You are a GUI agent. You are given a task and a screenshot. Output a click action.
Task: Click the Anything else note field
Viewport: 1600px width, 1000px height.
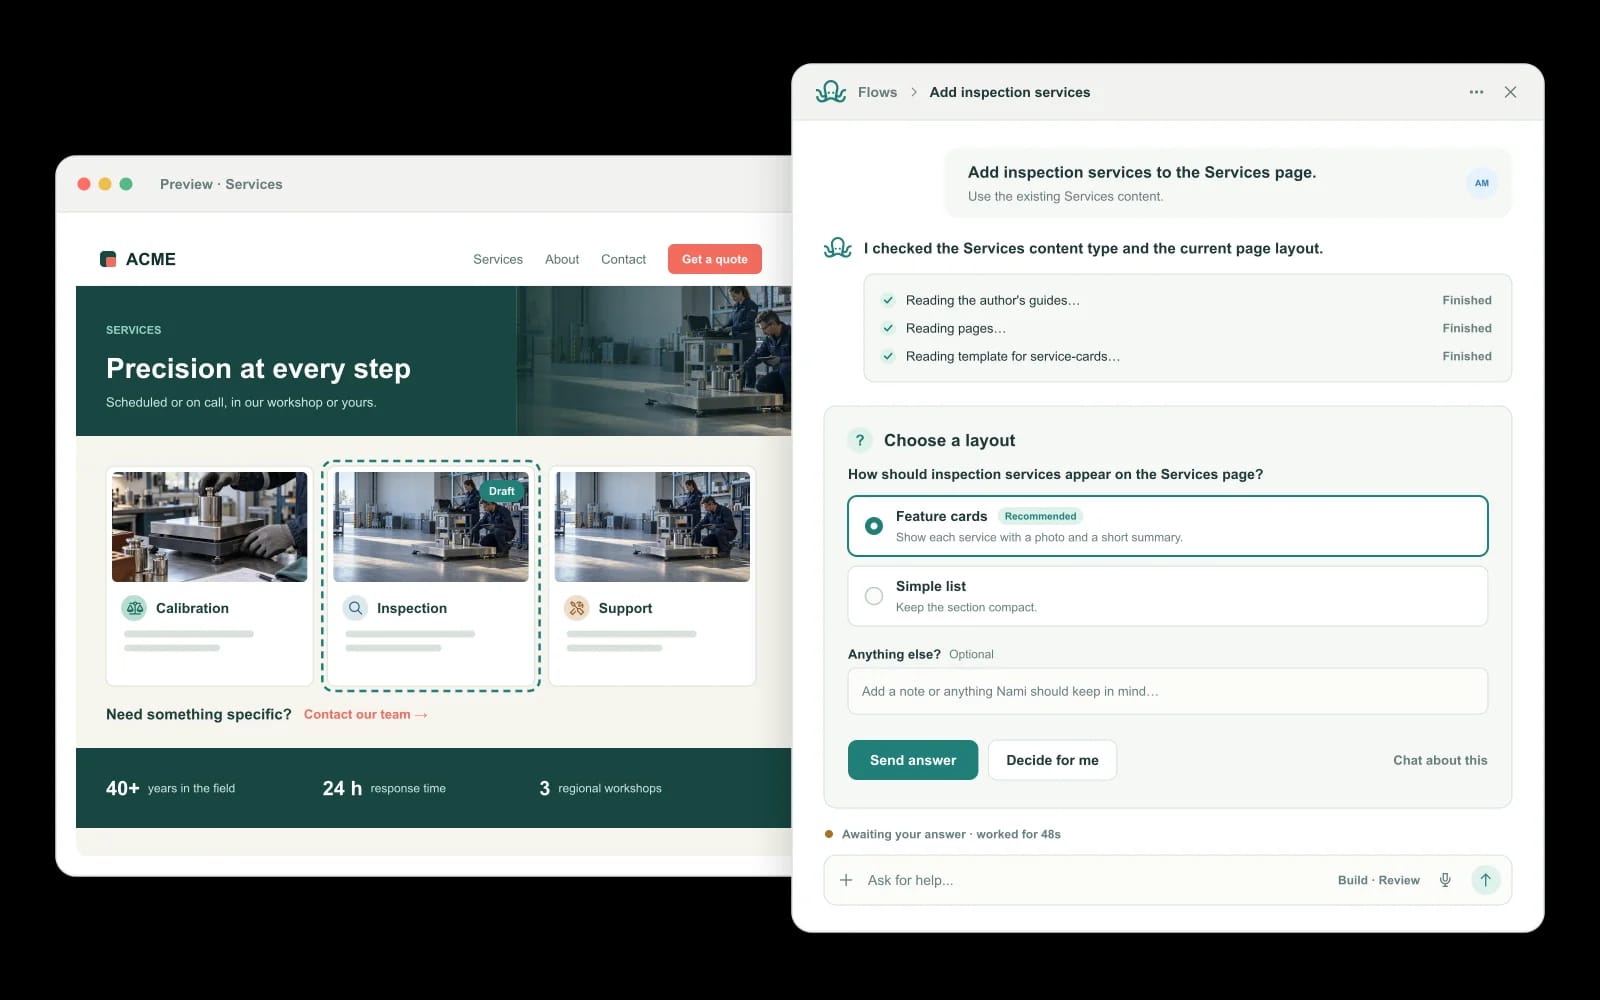point(1167,691)
